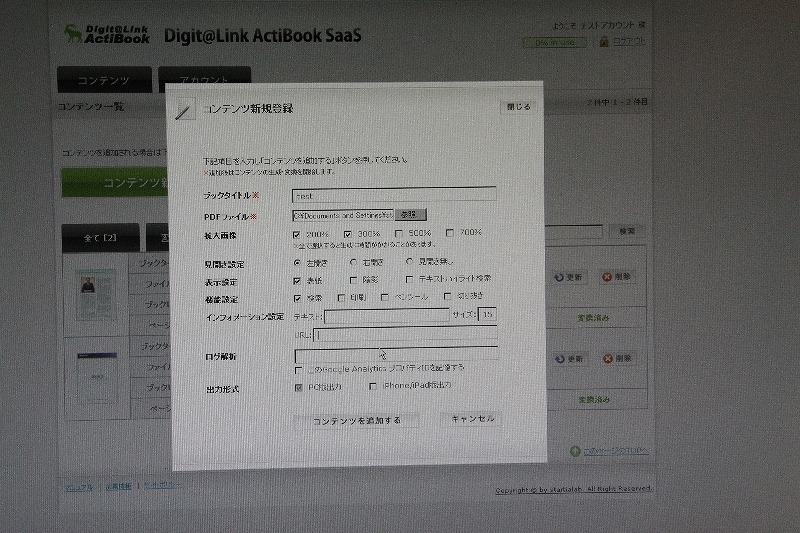Toggle the 検索 function checkbox
800x533 pixels.
point(297,298)
